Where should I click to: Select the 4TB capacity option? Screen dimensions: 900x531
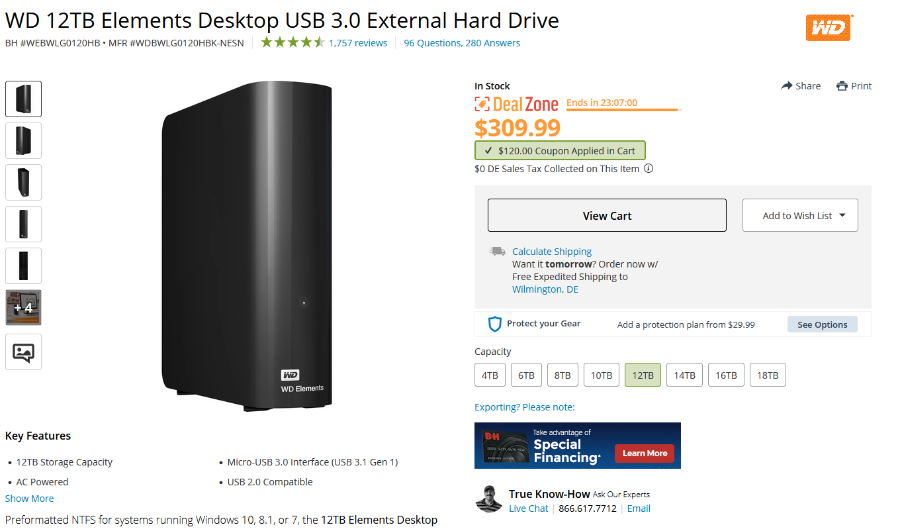click(490, 375)
